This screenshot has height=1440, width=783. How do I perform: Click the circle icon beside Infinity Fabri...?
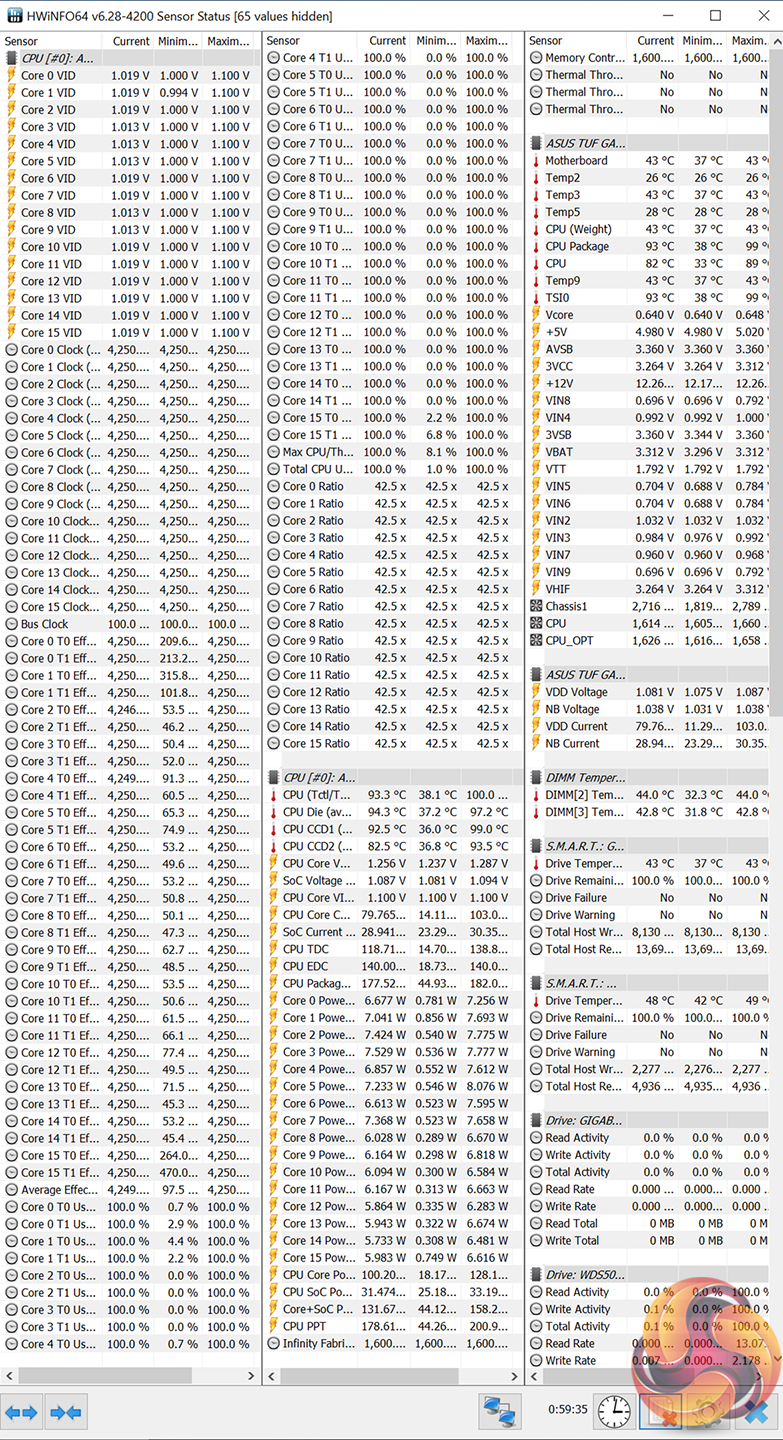(274, 1343)
